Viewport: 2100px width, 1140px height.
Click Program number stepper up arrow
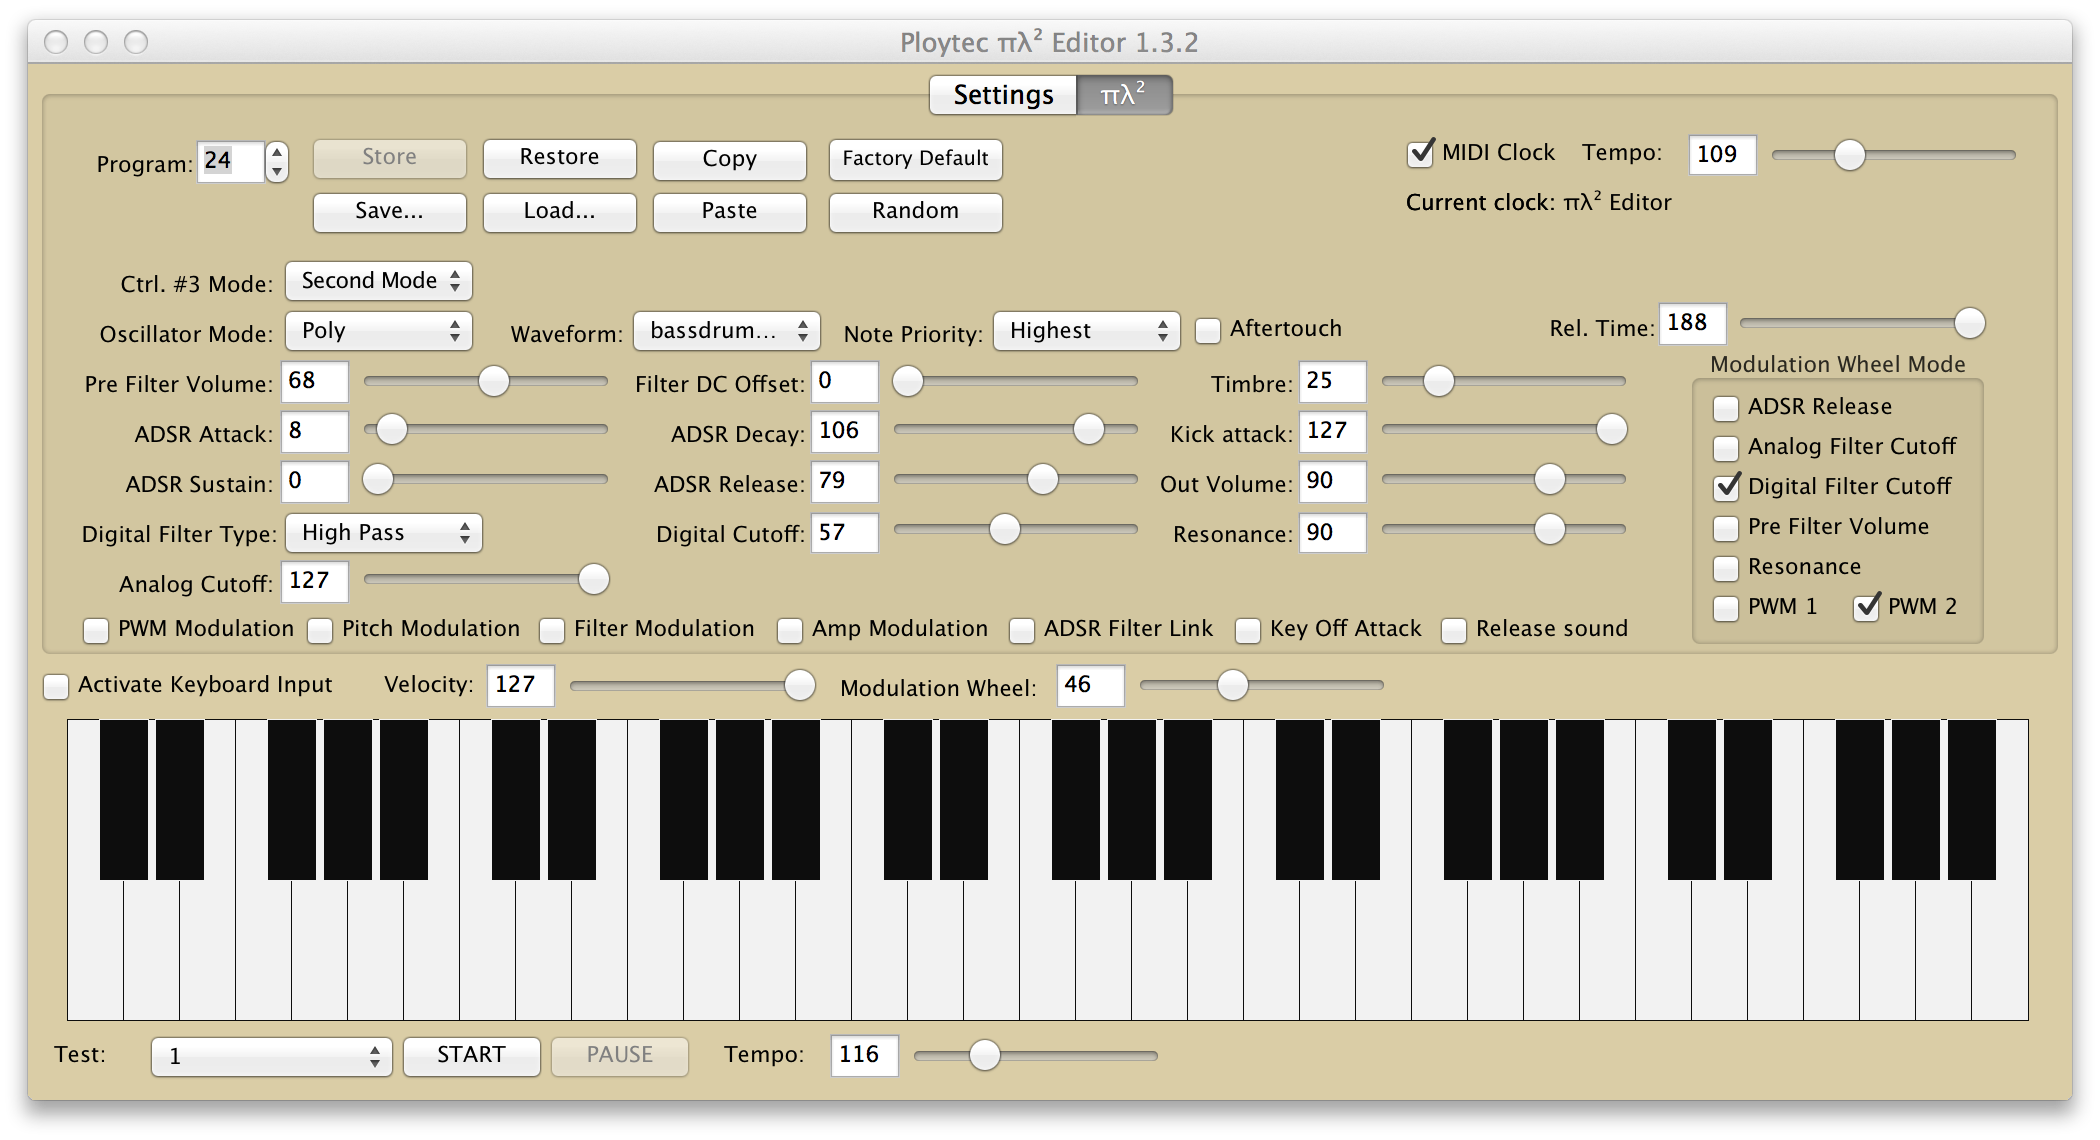[x=277, y=153]
